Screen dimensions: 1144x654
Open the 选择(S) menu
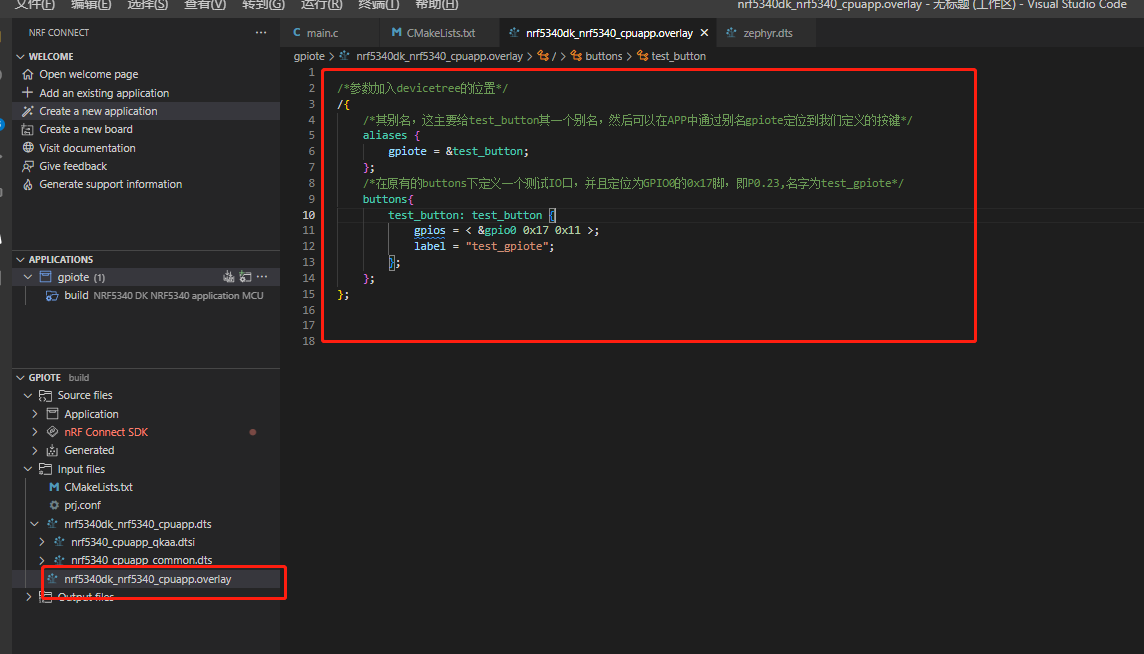pyautogui.click(x=147, y=4)
